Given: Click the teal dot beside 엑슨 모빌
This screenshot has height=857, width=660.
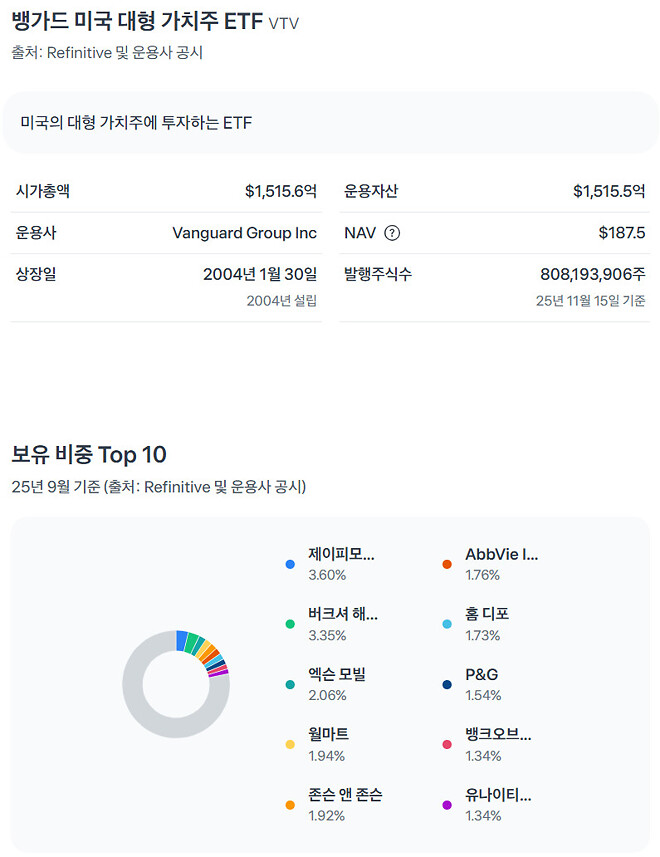Looking at the screenshot, I should coord(290,685).
